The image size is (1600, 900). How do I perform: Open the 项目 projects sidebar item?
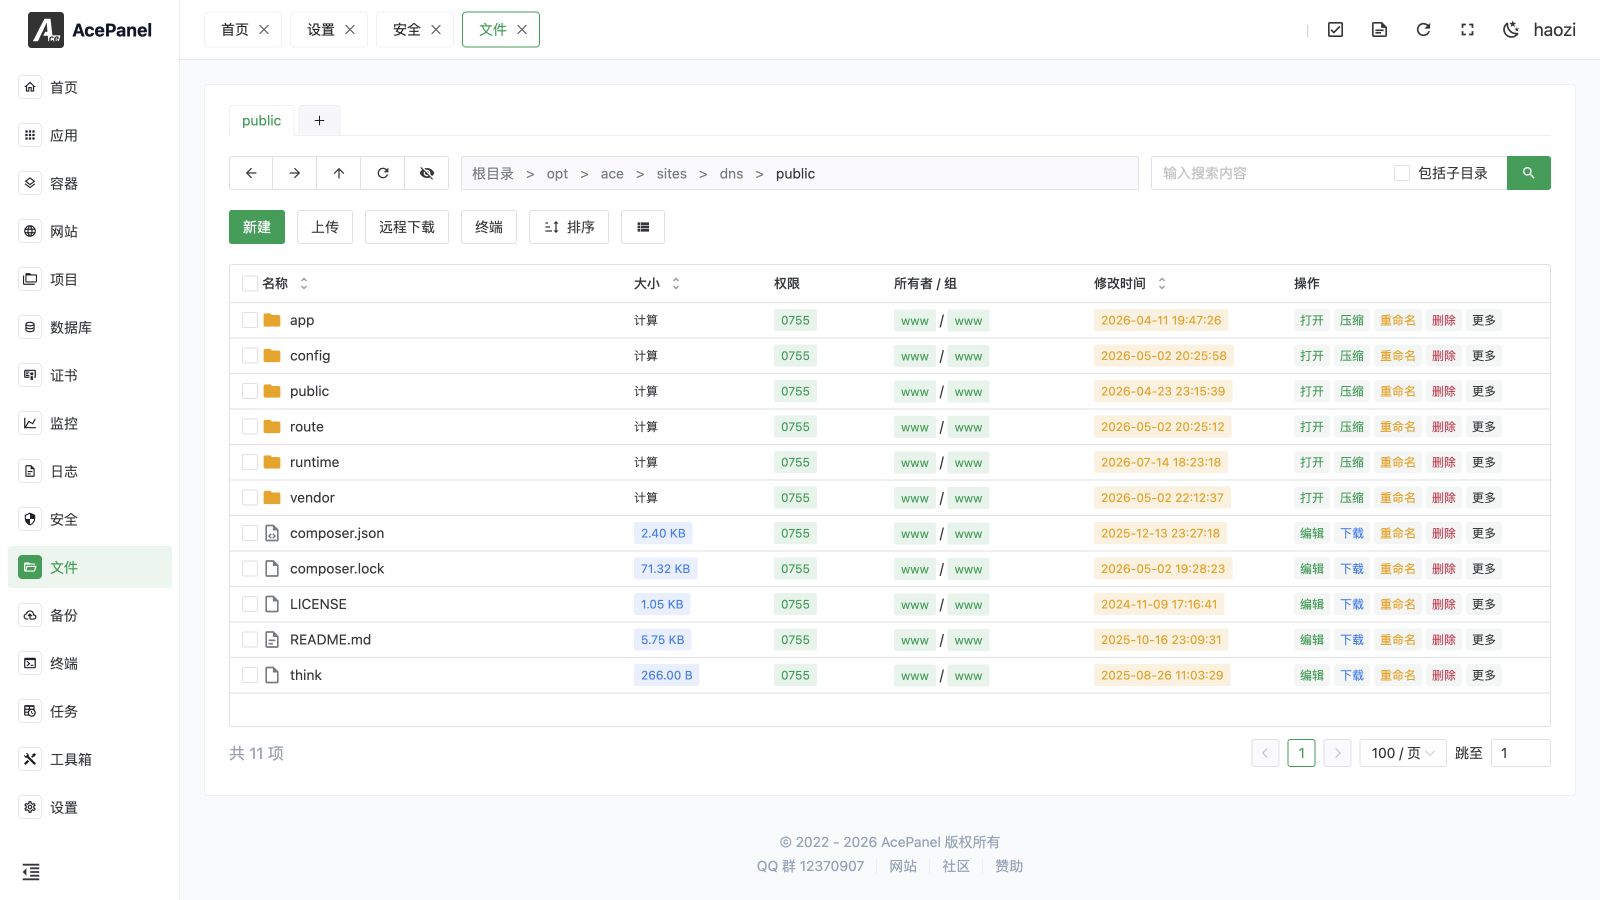point(90,279)
